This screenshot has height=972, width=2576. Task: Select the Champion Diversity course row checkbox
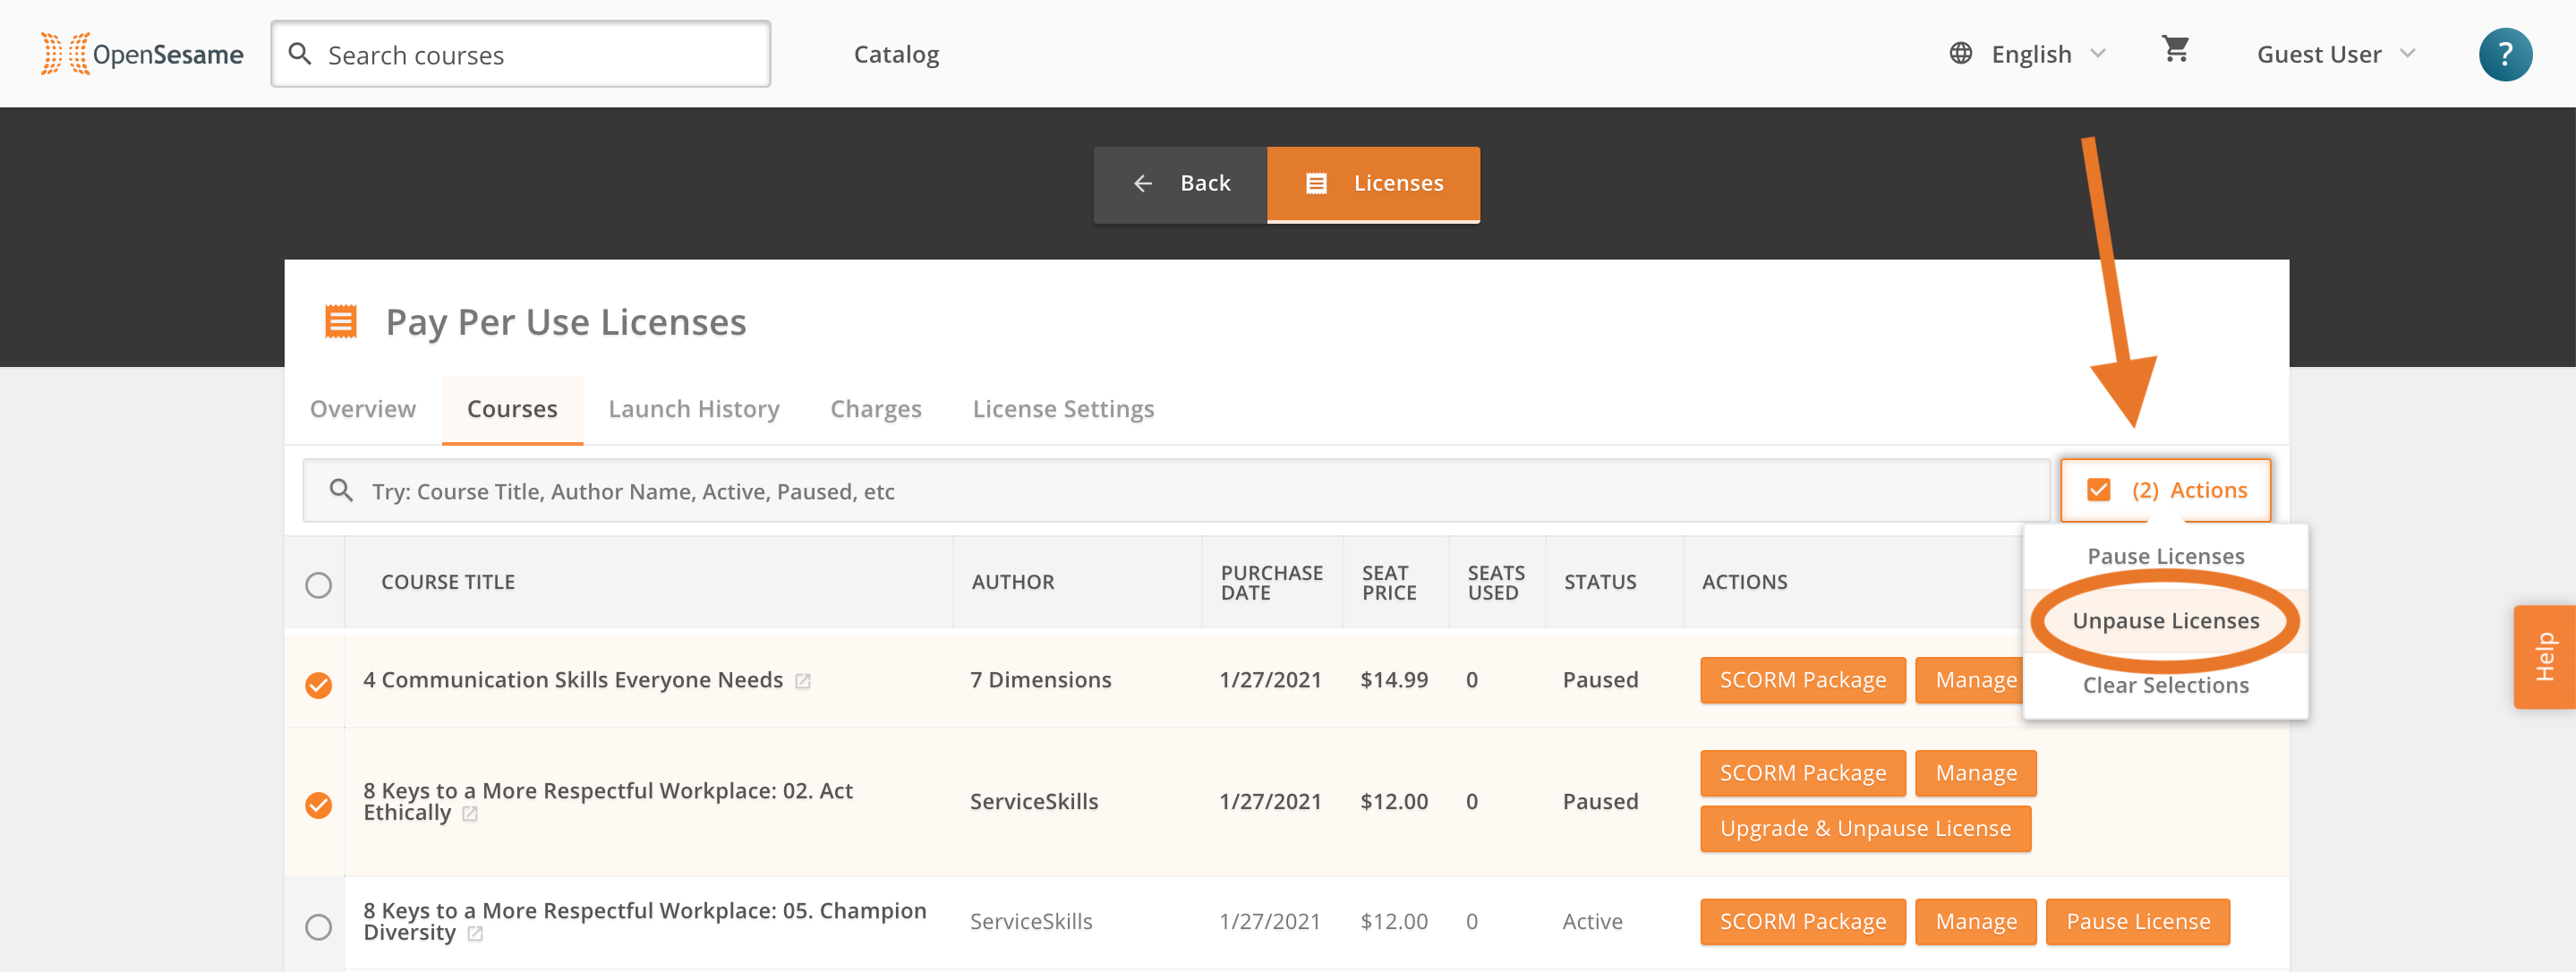[x=318, y=927]
